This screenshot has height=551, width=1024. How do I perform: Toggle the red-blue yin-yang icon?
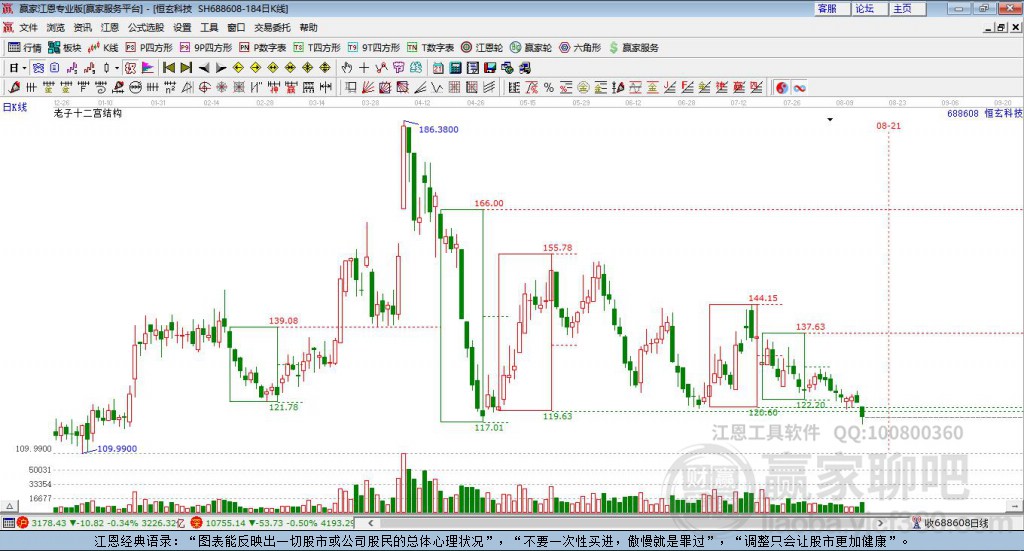pos(782,87)
